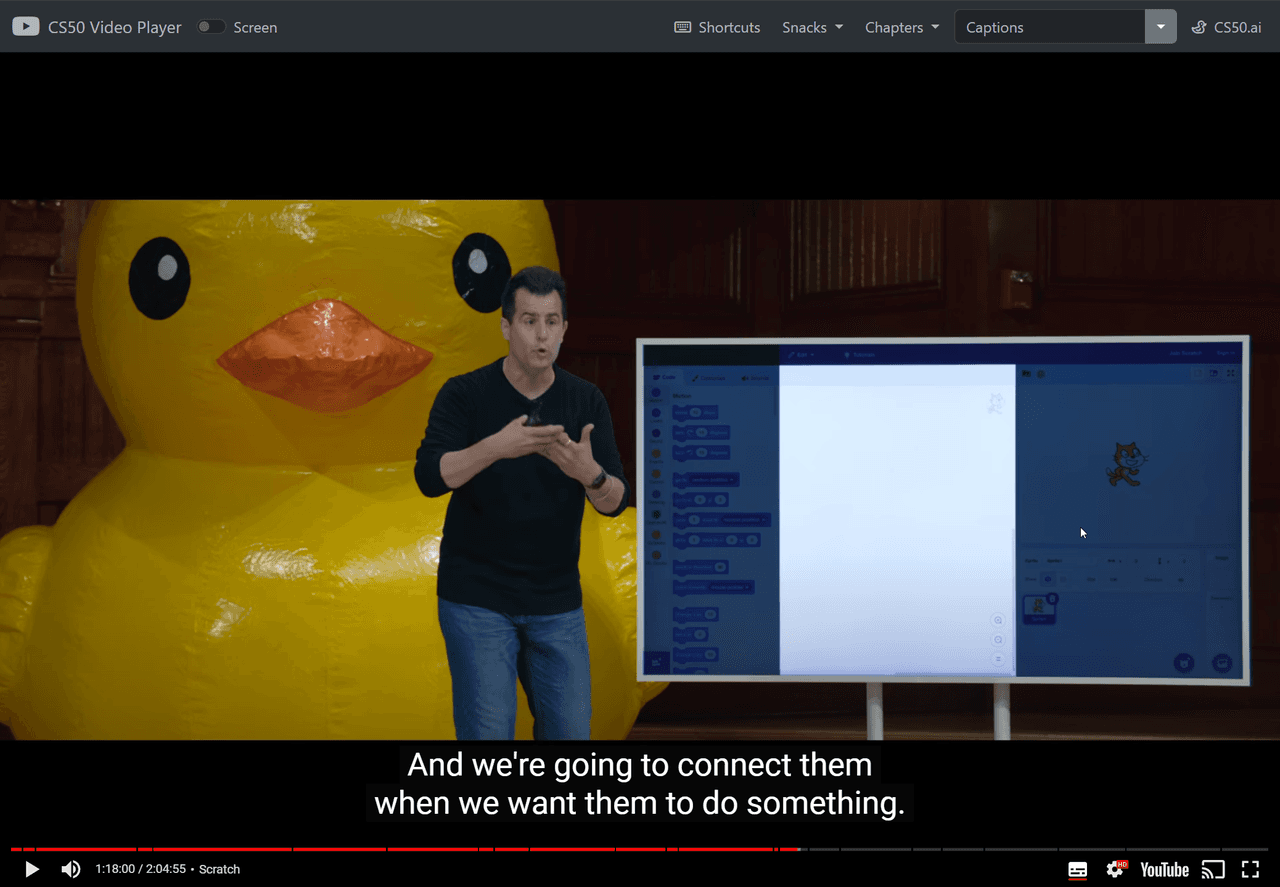Open the Captions dropdown arrow
Viewport: 1280px width, 887px height.
[1160, 27]
